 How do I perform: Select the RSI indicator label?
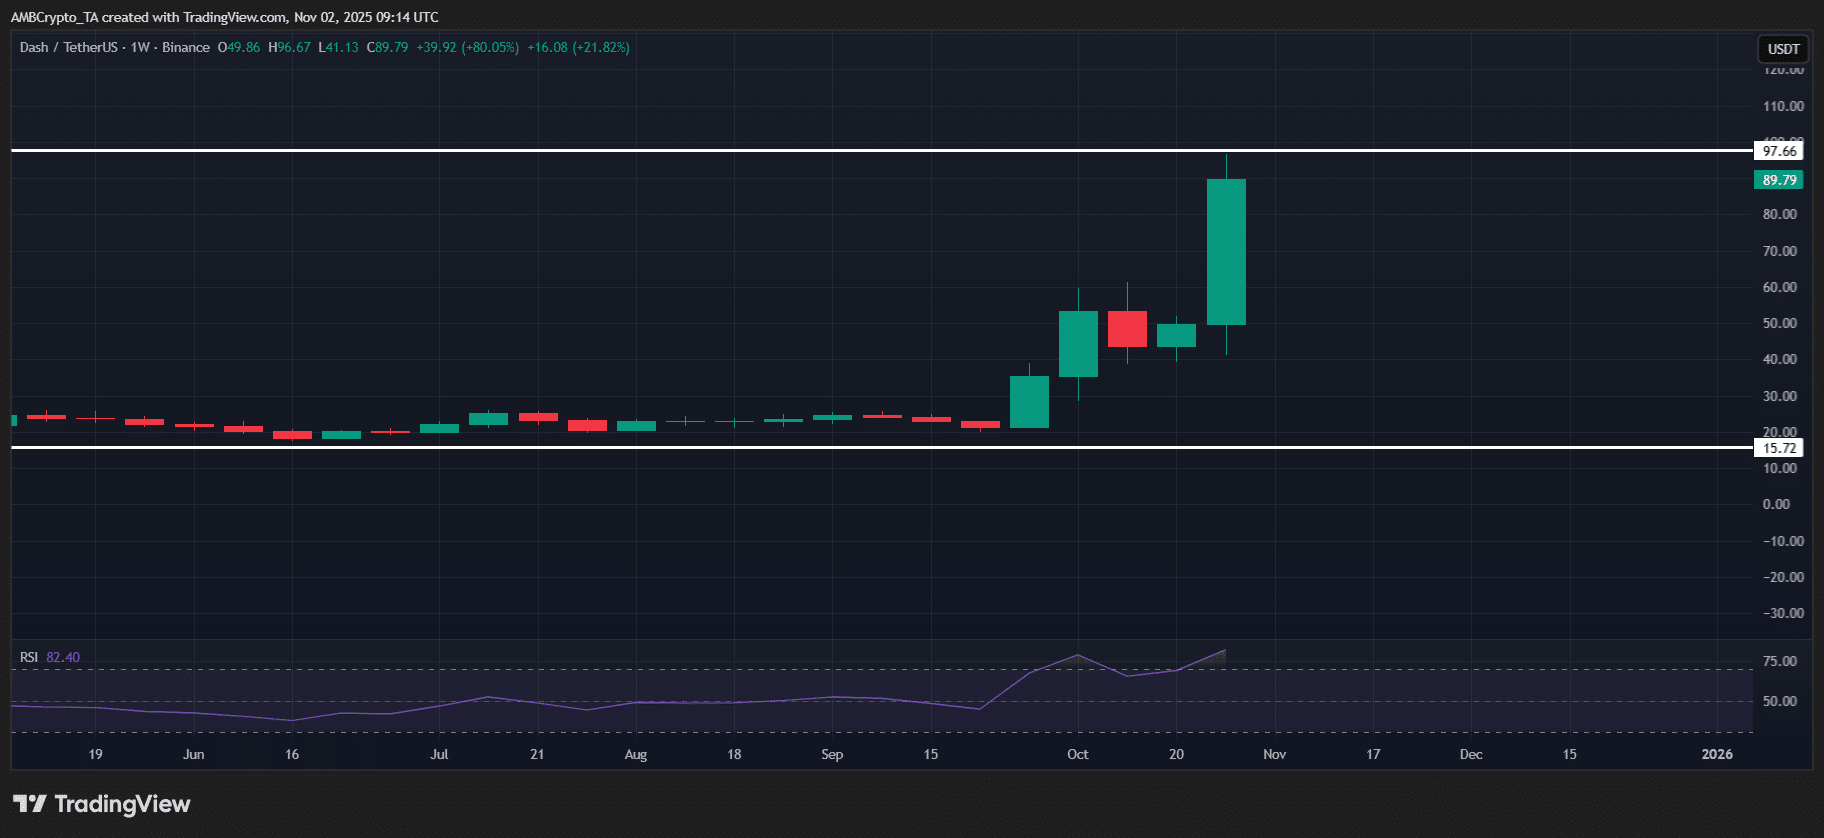[x=29, y=657]
